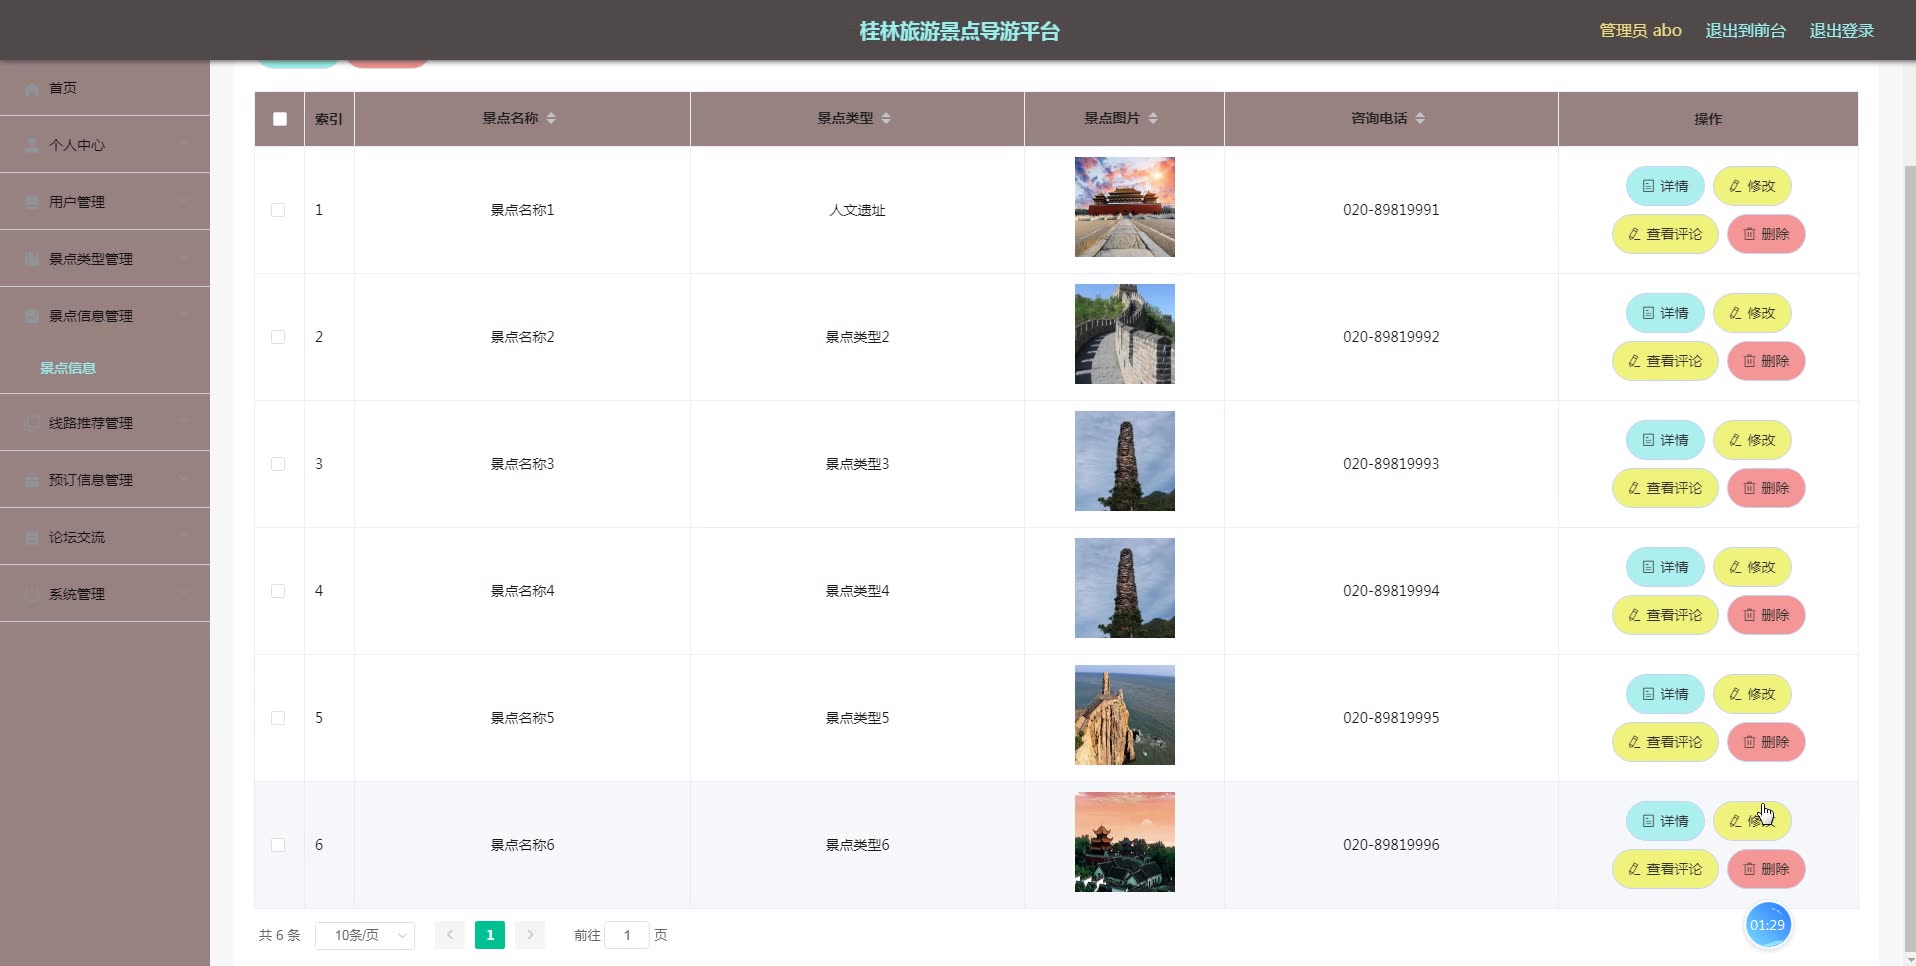This screenshot has height=966, width=1916.
Task: Click the icon beside 用户管理
Action: click(x=32, y=203)
